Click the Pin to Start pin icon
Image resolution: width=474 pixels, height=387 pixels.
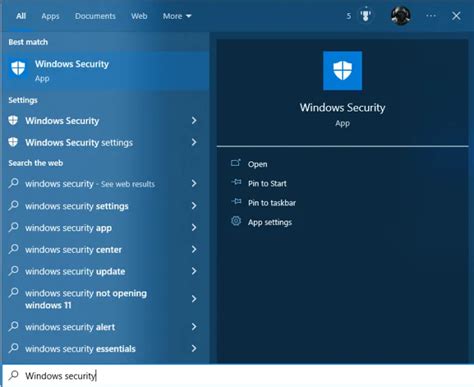[x=236, y=182]
